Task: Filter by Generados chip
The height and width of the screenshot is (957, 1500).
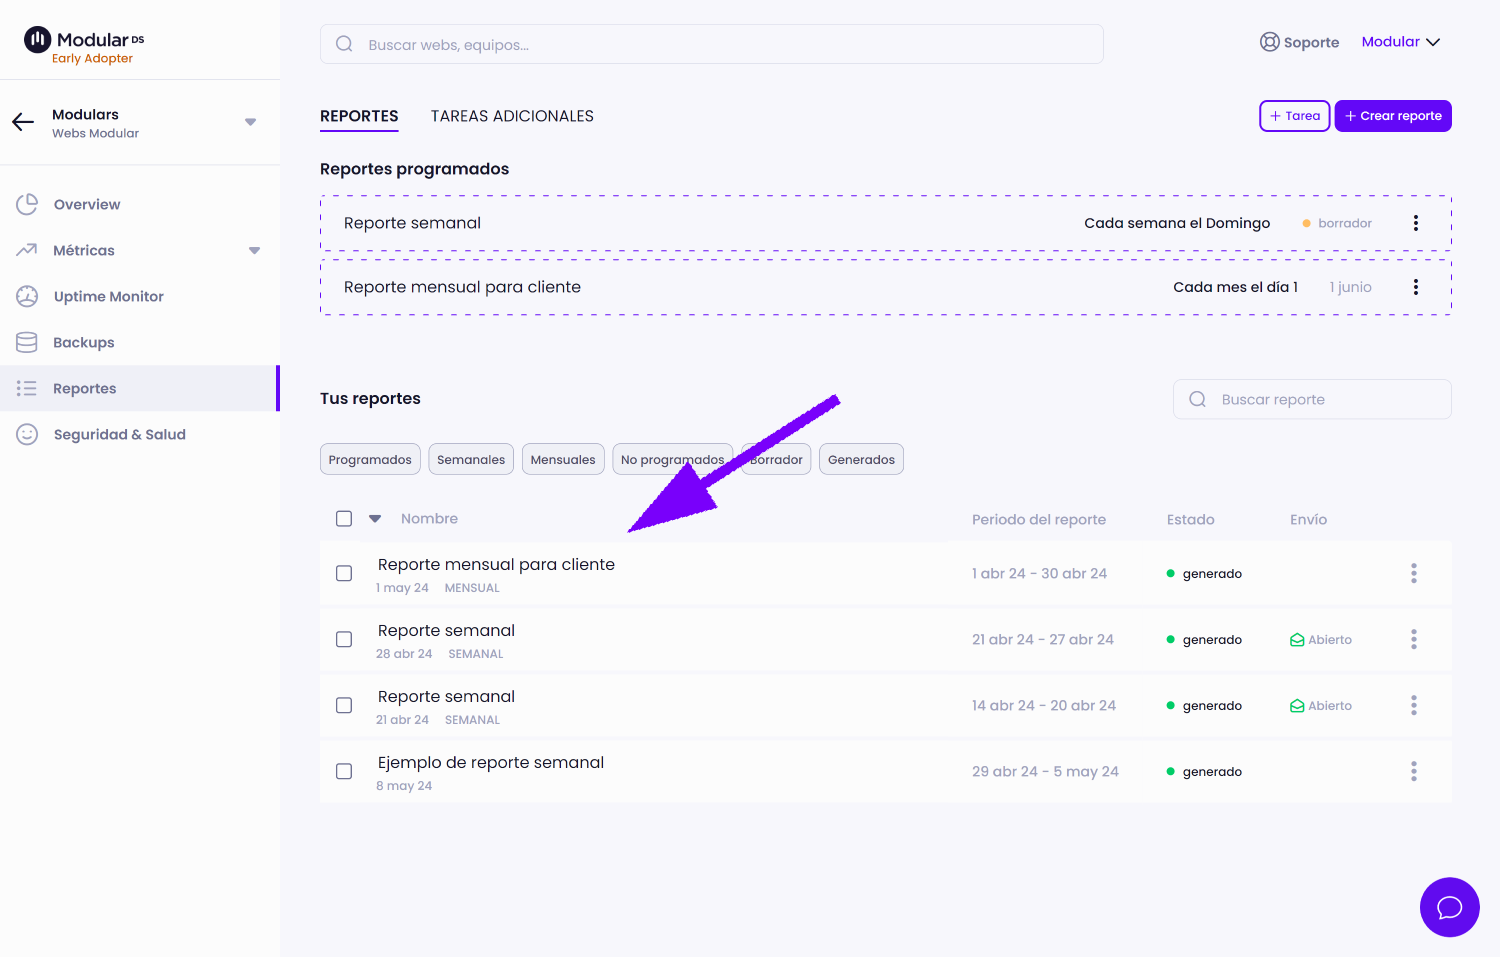Action: tap(861, 459)
